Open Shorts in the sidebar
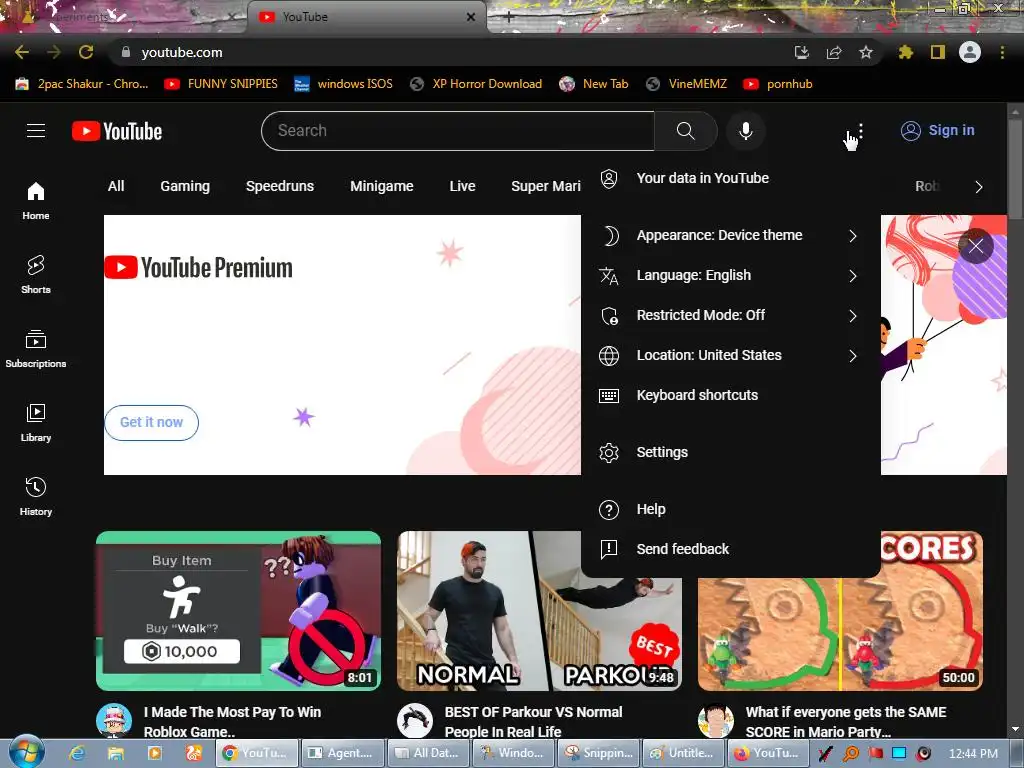The width and height of the screenshot is (1024, 768). click(35, 275)
